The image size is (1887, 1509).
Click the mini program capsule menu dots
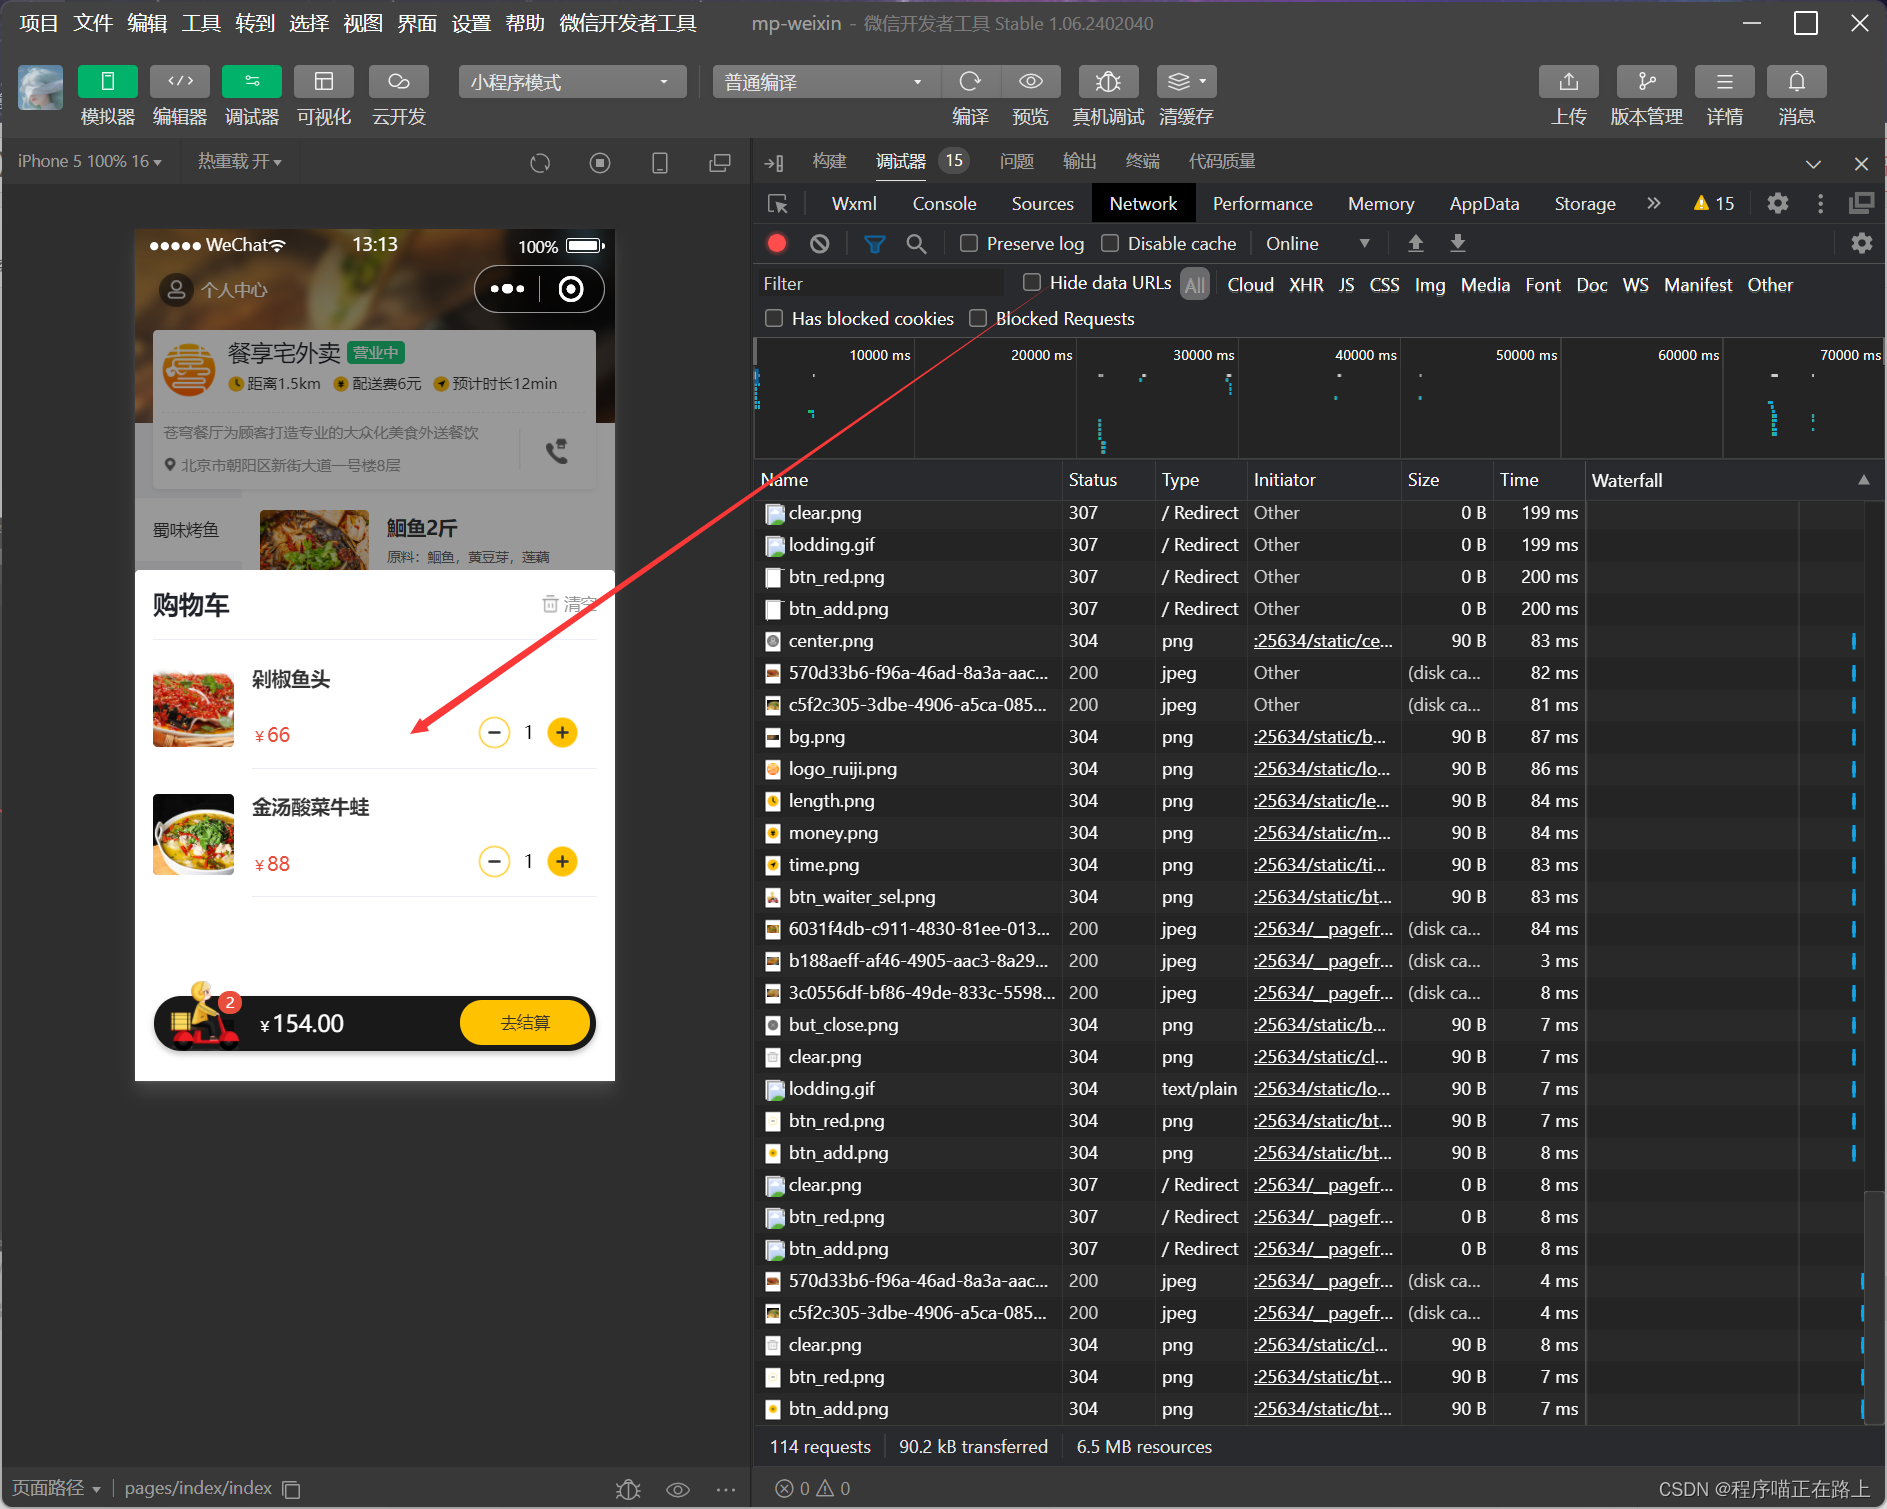pyautogui.click(x=507, y=289)
